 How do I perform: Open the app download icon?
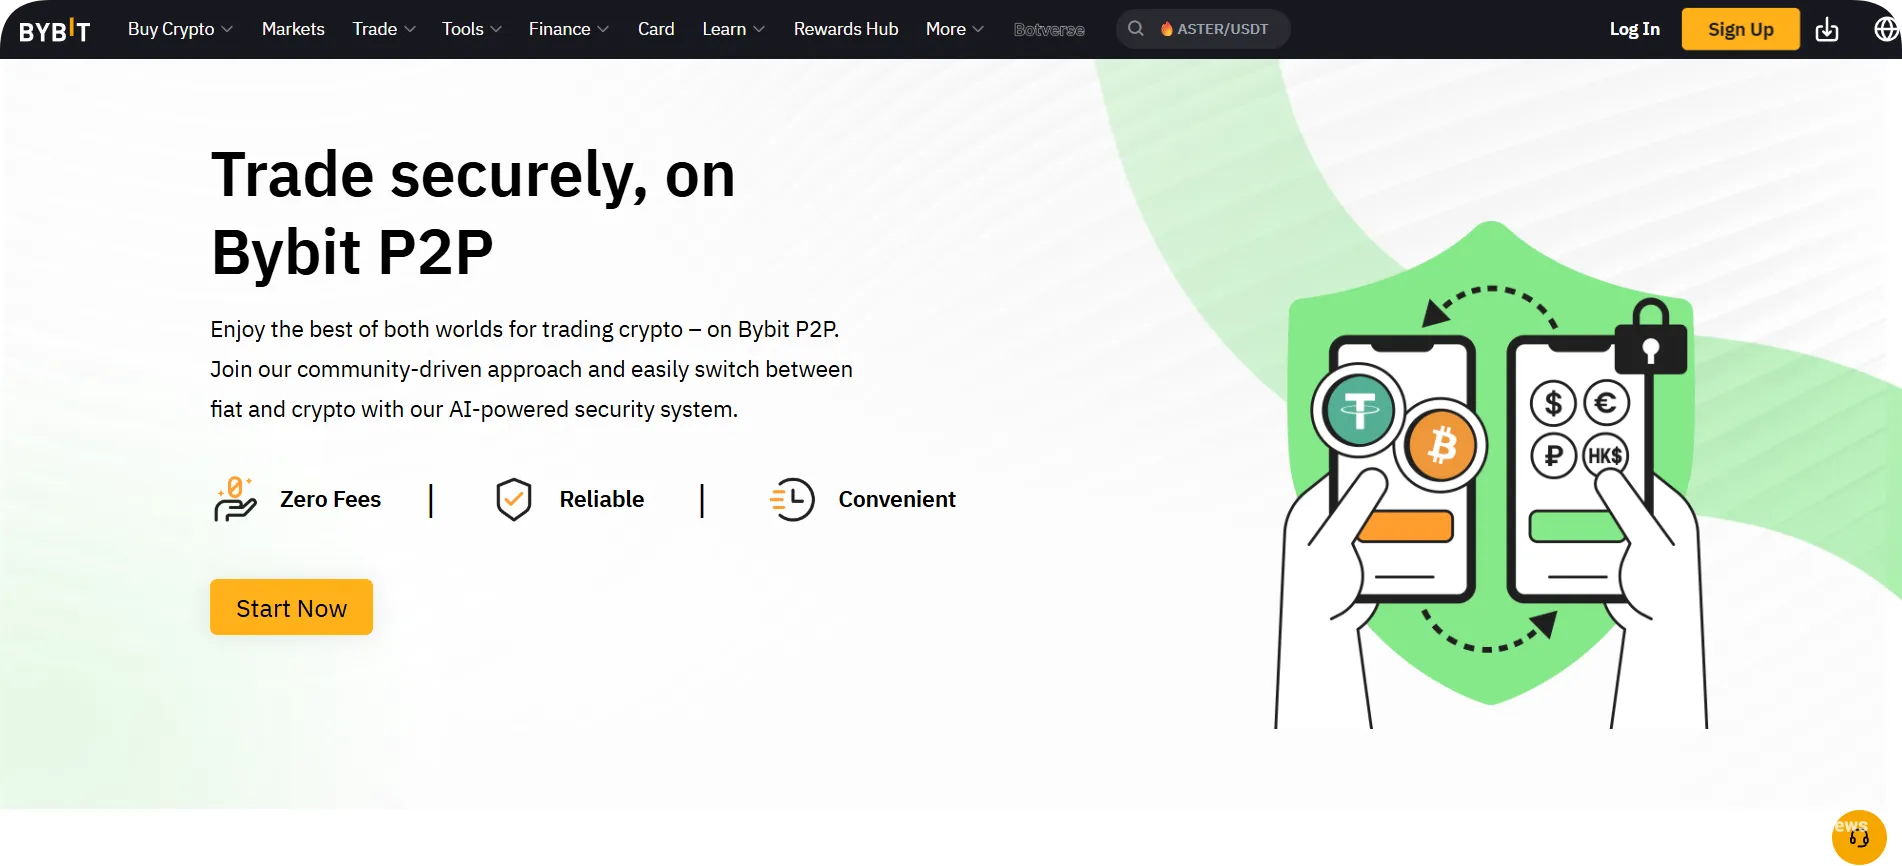pos(1827,30)
